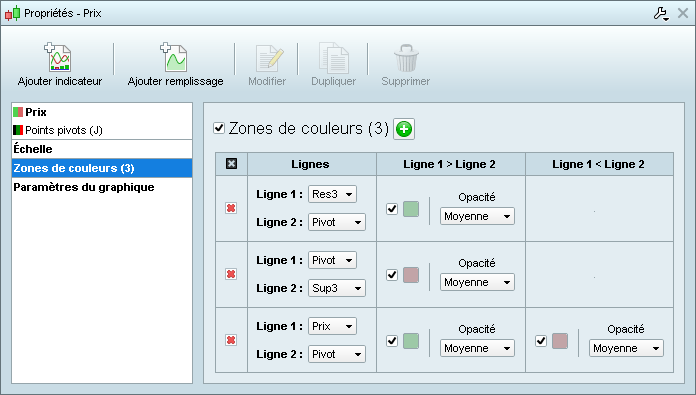Open the Sup3 Ligne 2 dropdown
Screen dimensions: 696x395
click(x=337, y=288)
